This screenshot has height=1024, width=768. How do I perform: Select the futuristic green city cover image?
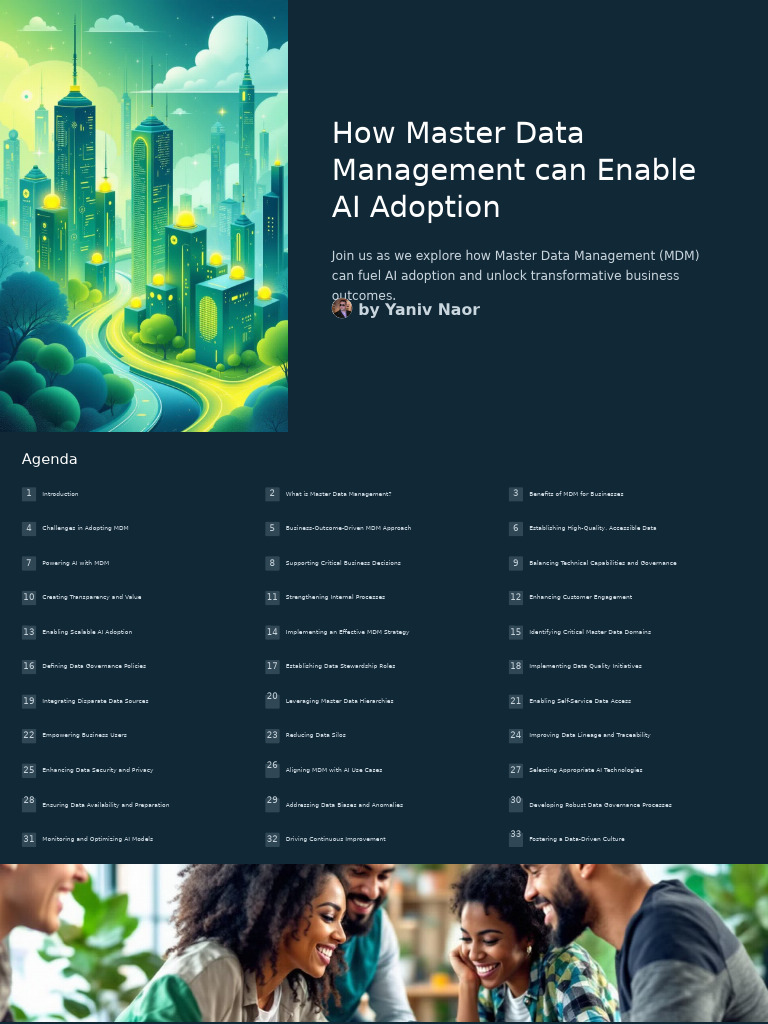point(144,216)
